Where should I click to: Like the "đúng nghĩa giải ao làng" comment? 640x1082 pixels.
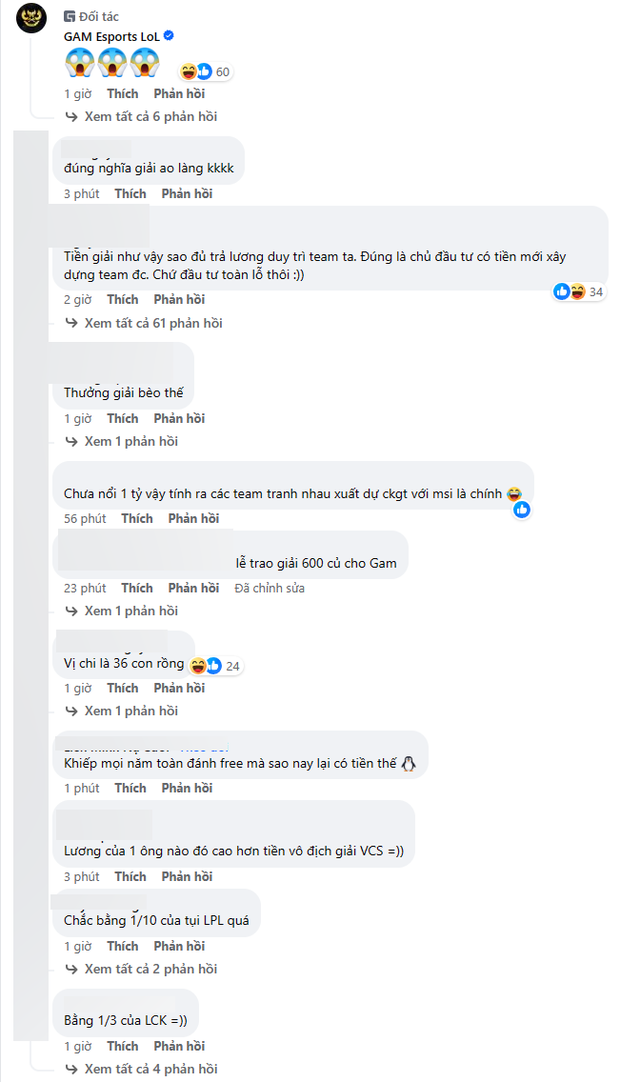click(130, 194)
